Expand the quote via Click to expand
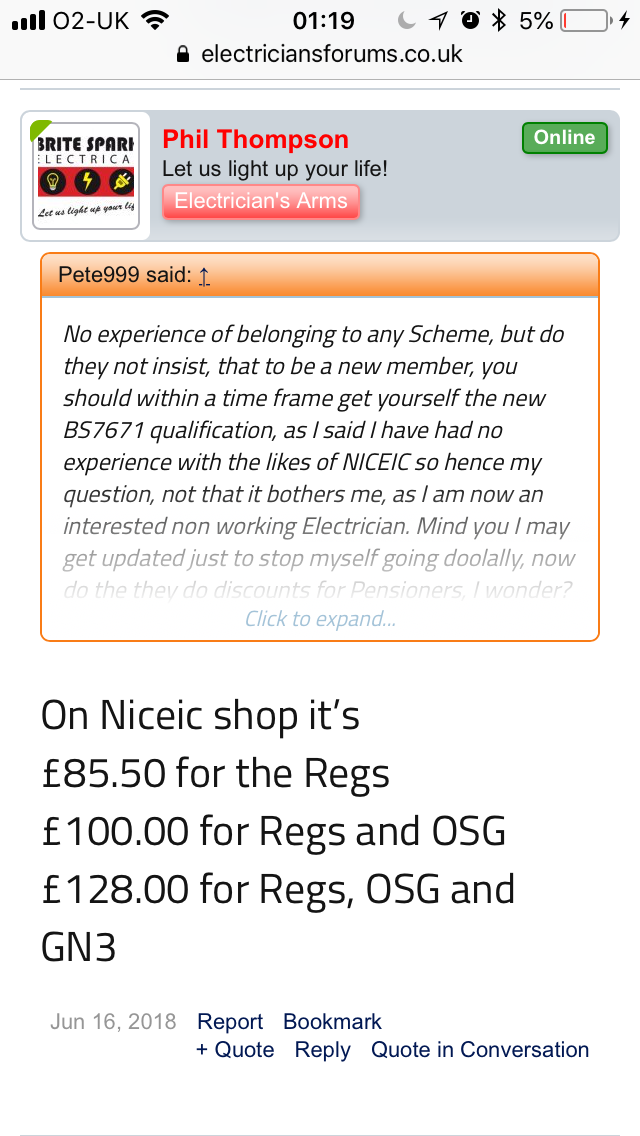 (320, 619)
